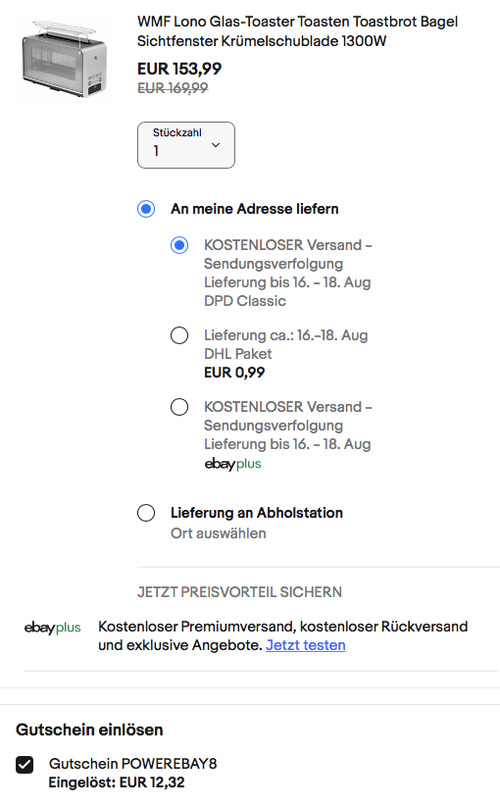Choose the eBay Plus free shipping option

pos(179,407)
